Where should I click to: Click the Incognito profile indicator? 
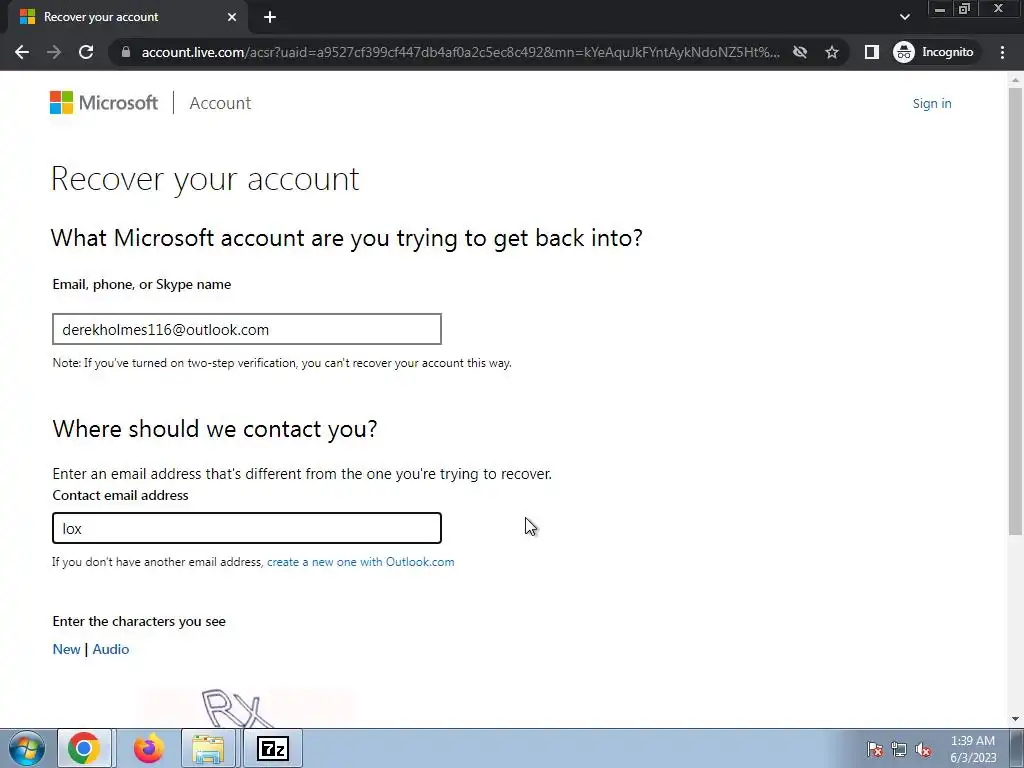pos(934,52)
